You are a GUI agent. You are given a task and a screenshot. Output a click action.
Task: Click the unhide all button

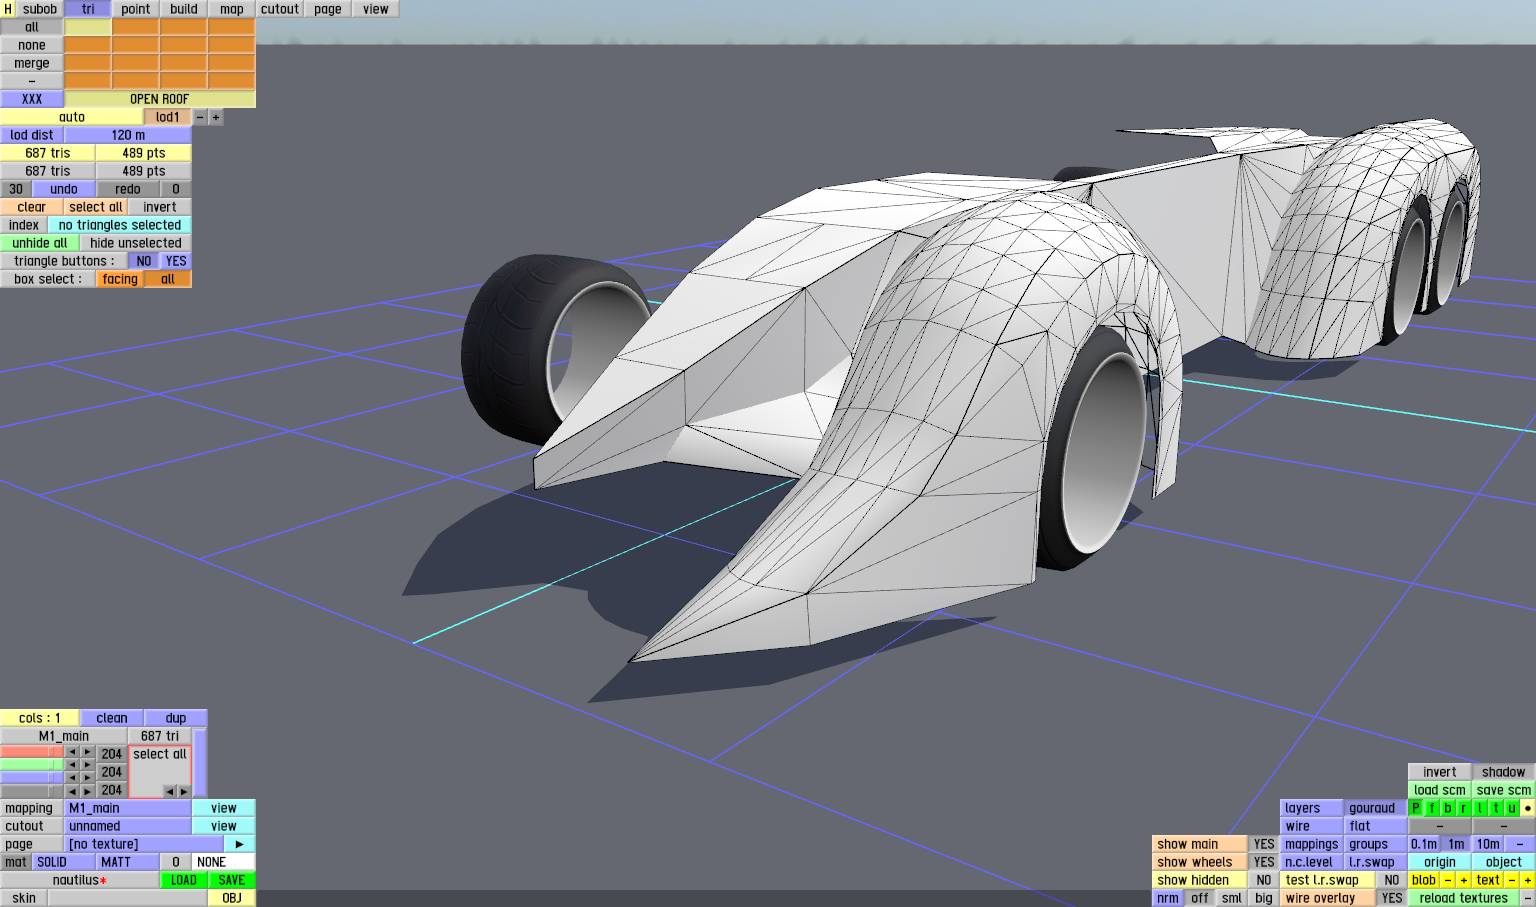[x=40, y=243]
